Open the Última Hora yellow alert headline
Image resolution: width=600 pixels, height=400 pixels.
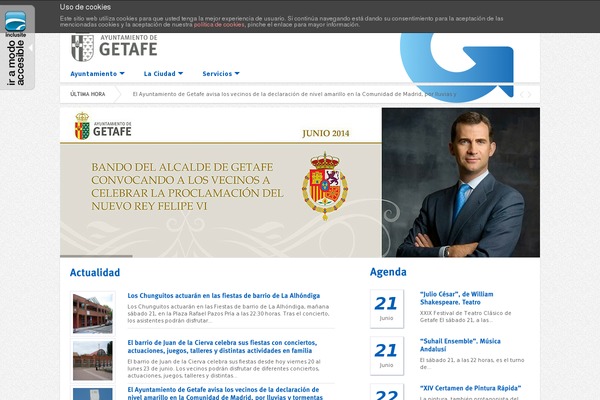click(x=294, y=94)
